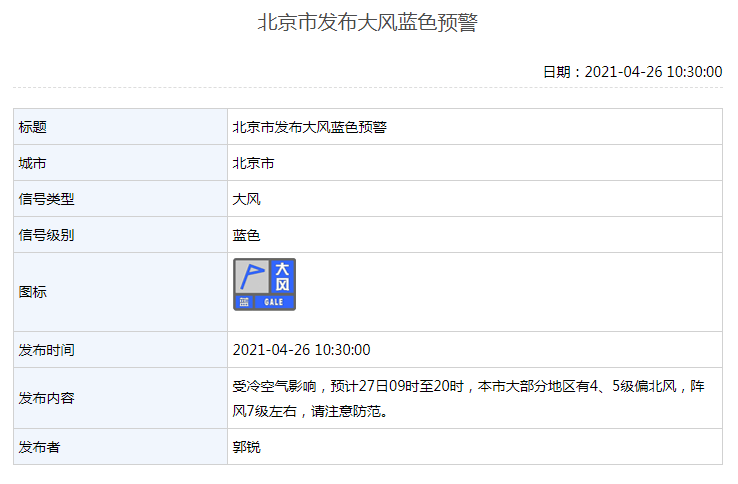Click the 北京市发布大风蓝色预警 value inside the table
The image size is (738, 484).
pyautogui.click(x=309, y=127)
